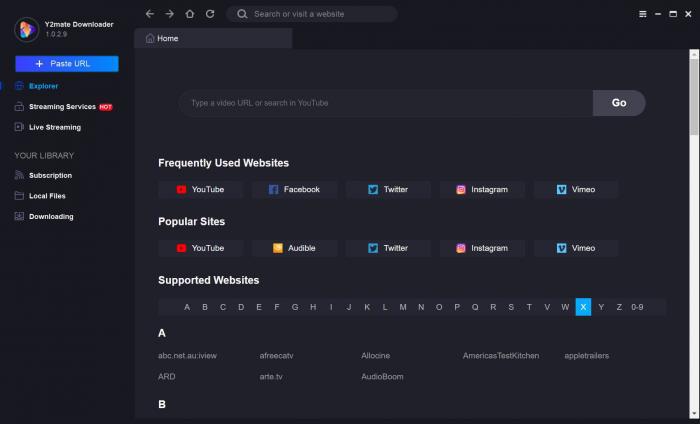
Task: Select the Home tab
Action: [213, 38]
